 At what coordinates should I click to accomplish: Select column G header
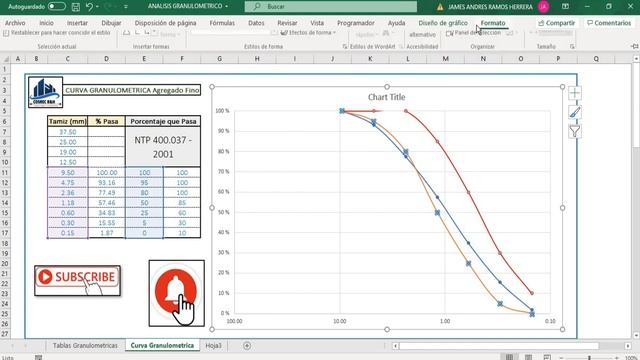220,59
